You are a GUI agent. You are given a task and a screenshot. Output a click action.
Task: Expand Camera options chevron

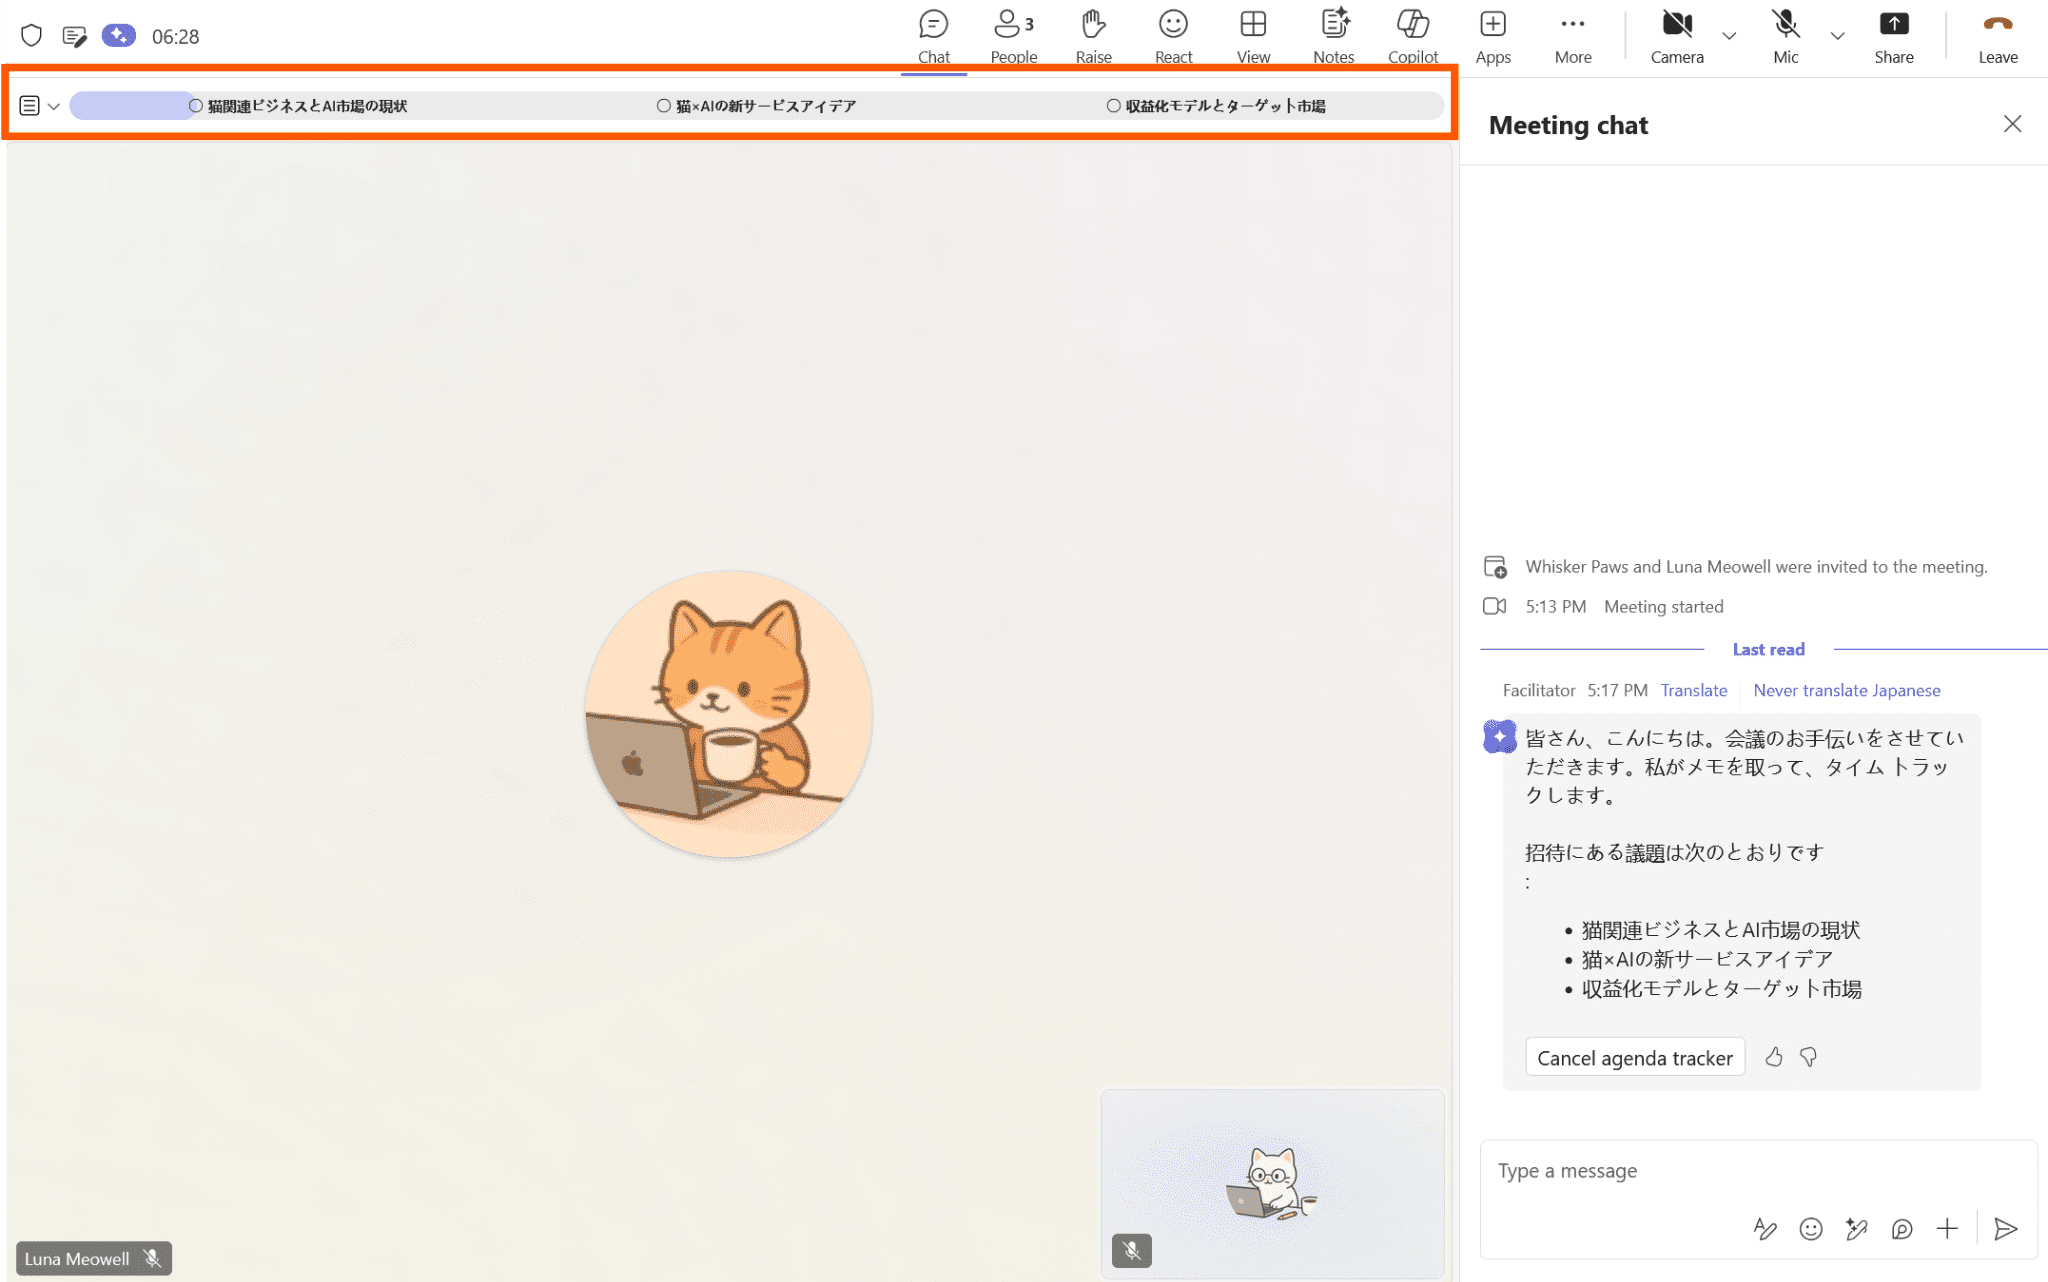[x=1729, y=36]
